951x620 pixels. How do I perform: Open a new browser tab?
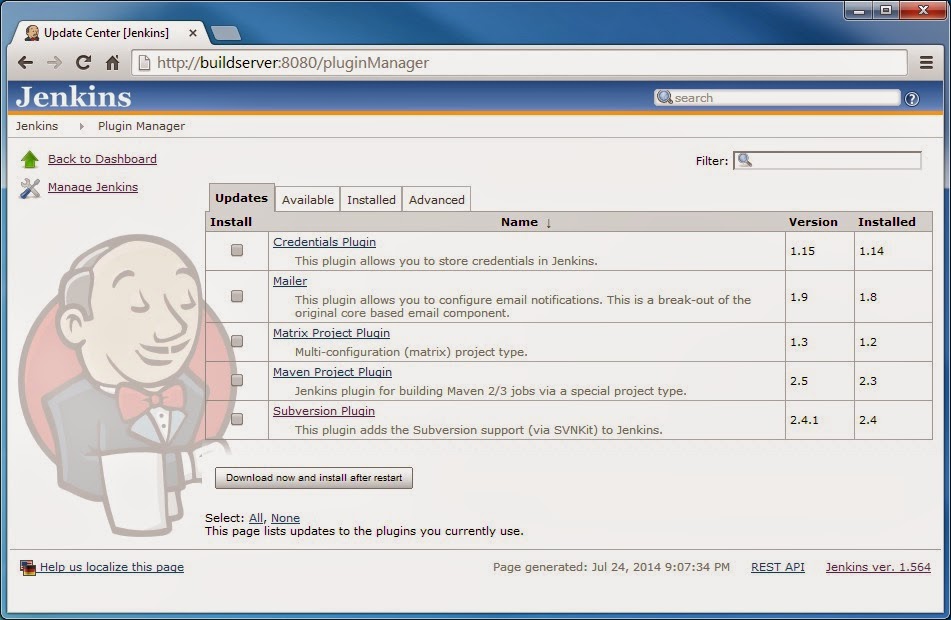click(x=226, y=33)
